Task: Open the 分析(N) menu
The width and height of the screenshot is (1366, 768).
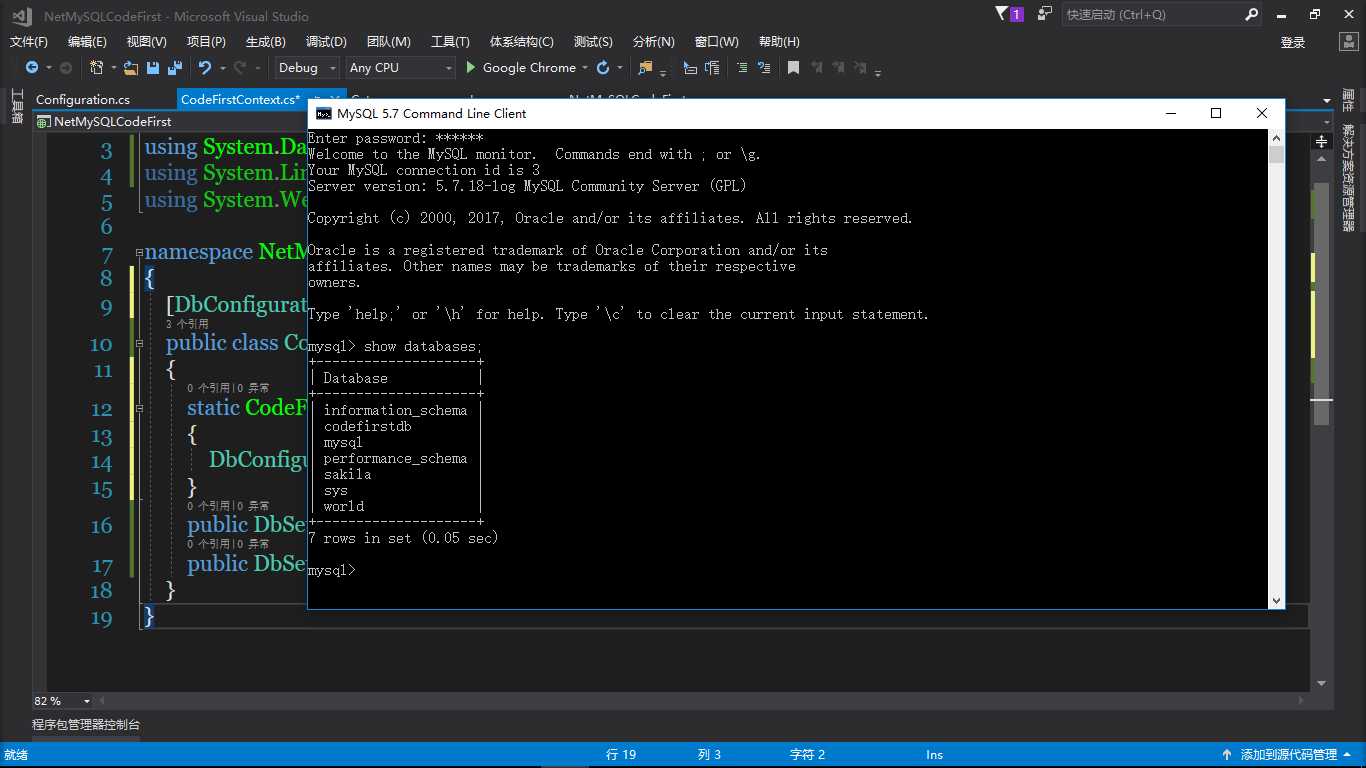Action: pyautogui.click(x=654, y=41)
